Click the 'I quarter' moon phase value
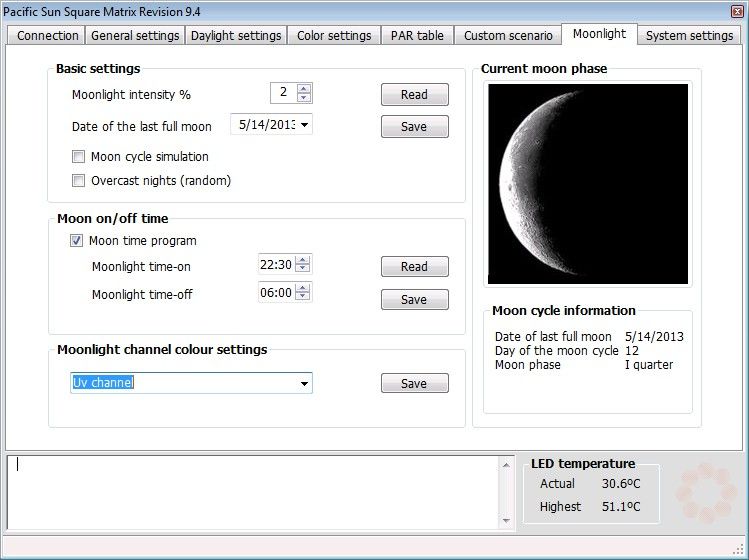 click(649, 365)
